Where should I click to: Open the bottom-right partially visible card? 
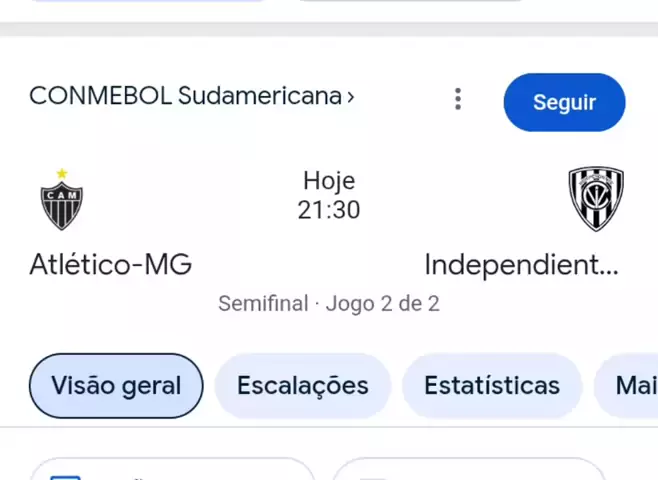click(x=468, y=471)
